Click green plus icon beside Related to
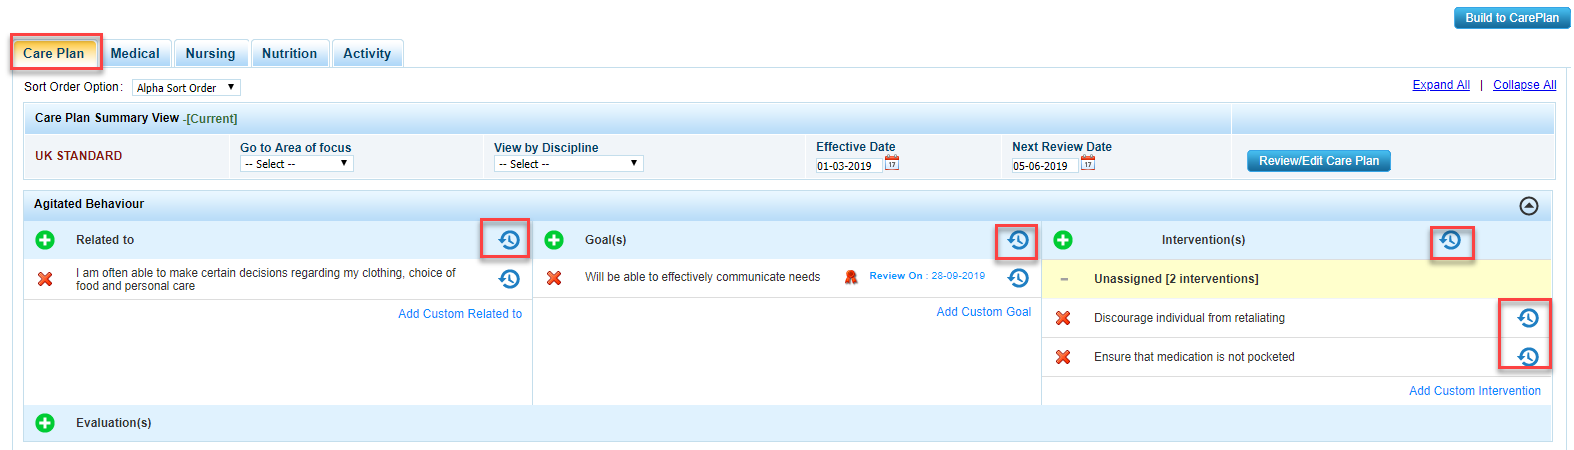This screenshot has width=1574, height=450. point(45,240)
